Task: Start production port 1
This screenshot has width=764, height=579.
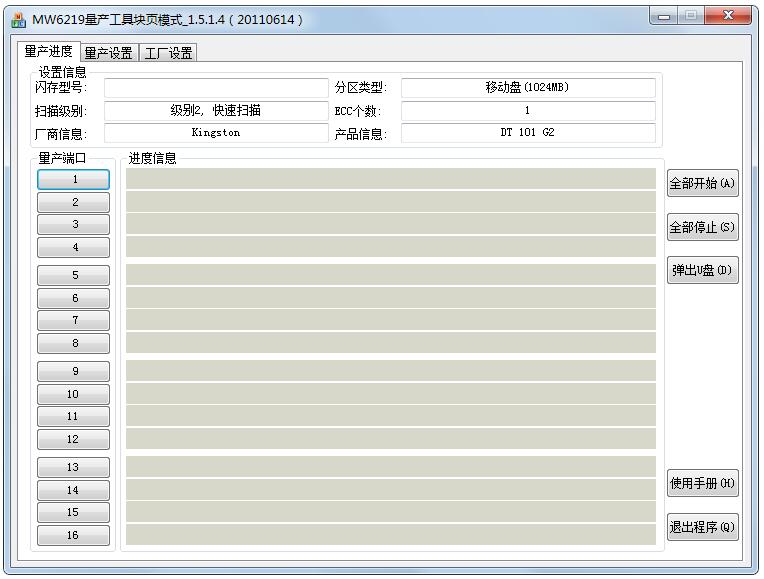Action: coord(74,180)
